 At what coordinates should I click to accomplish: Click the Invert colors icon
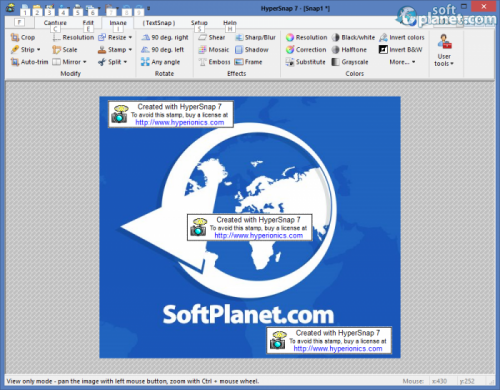pyautogui.click(x=383, y=37)
